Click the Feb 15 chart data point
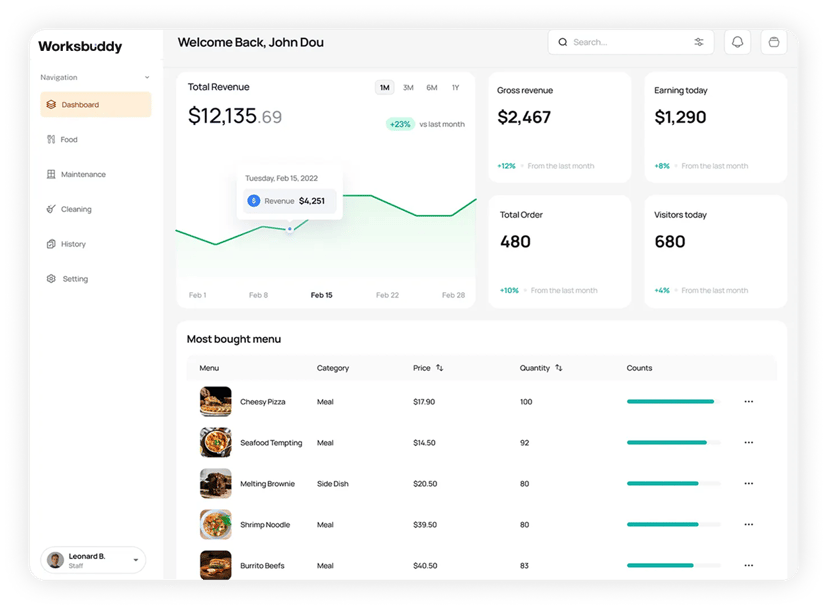828x610 pixels. point(289,229)
